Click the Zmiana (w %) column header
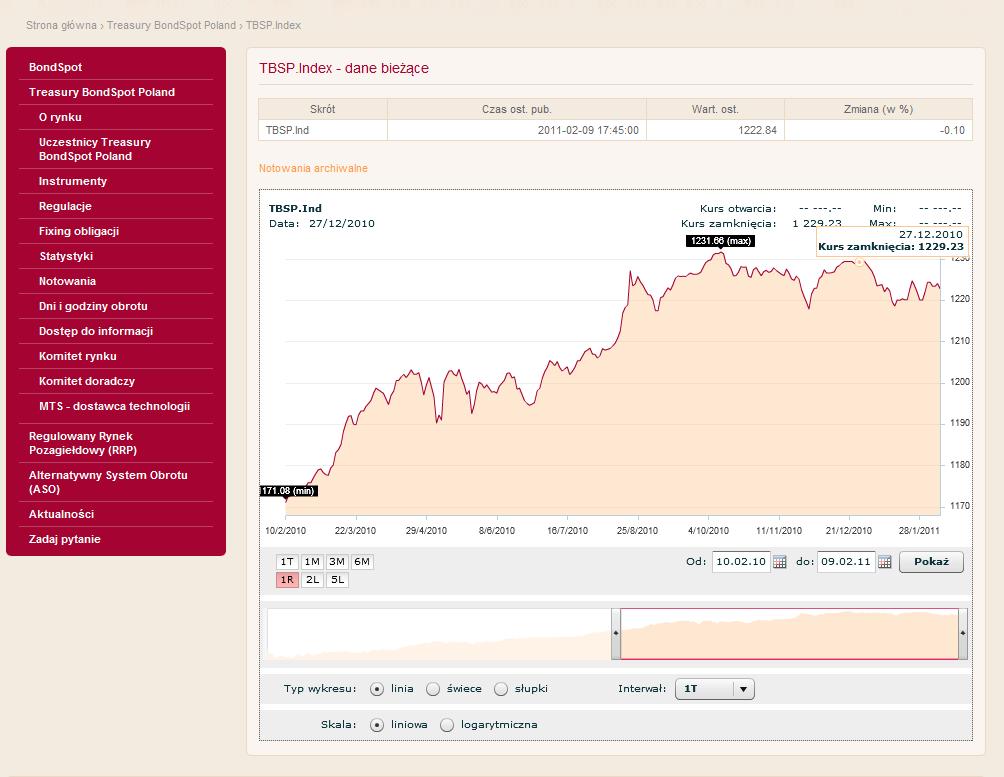Screen dimensions: 1004x777 878,109
